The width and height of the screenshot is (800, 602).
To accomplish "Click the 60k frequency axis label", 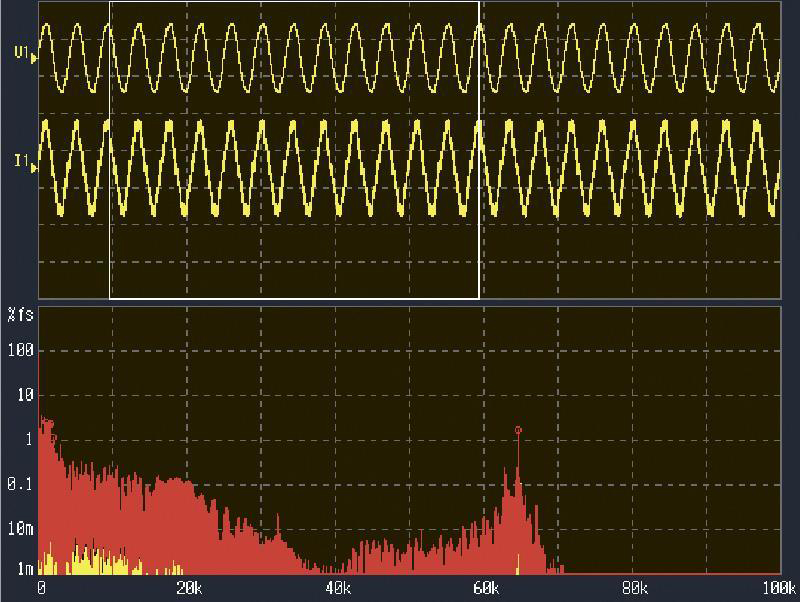I will [x=485, y=587].
